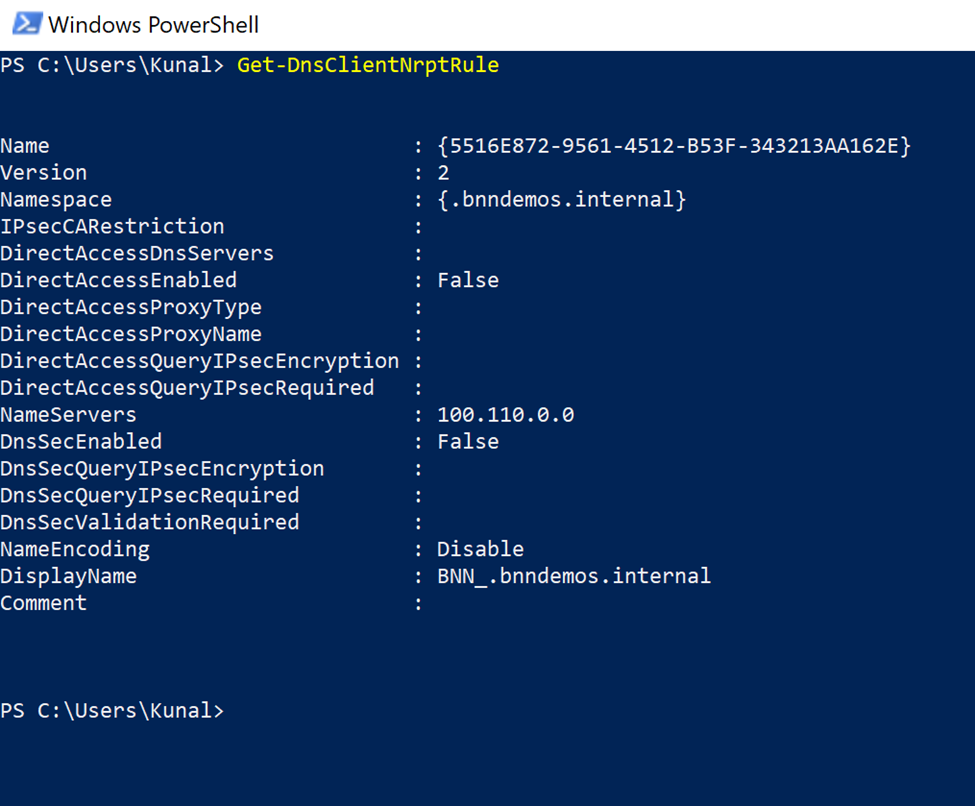Click the first prompt PS C:\Users\Kunal>
975x806 pixels.
coord(112,66)
